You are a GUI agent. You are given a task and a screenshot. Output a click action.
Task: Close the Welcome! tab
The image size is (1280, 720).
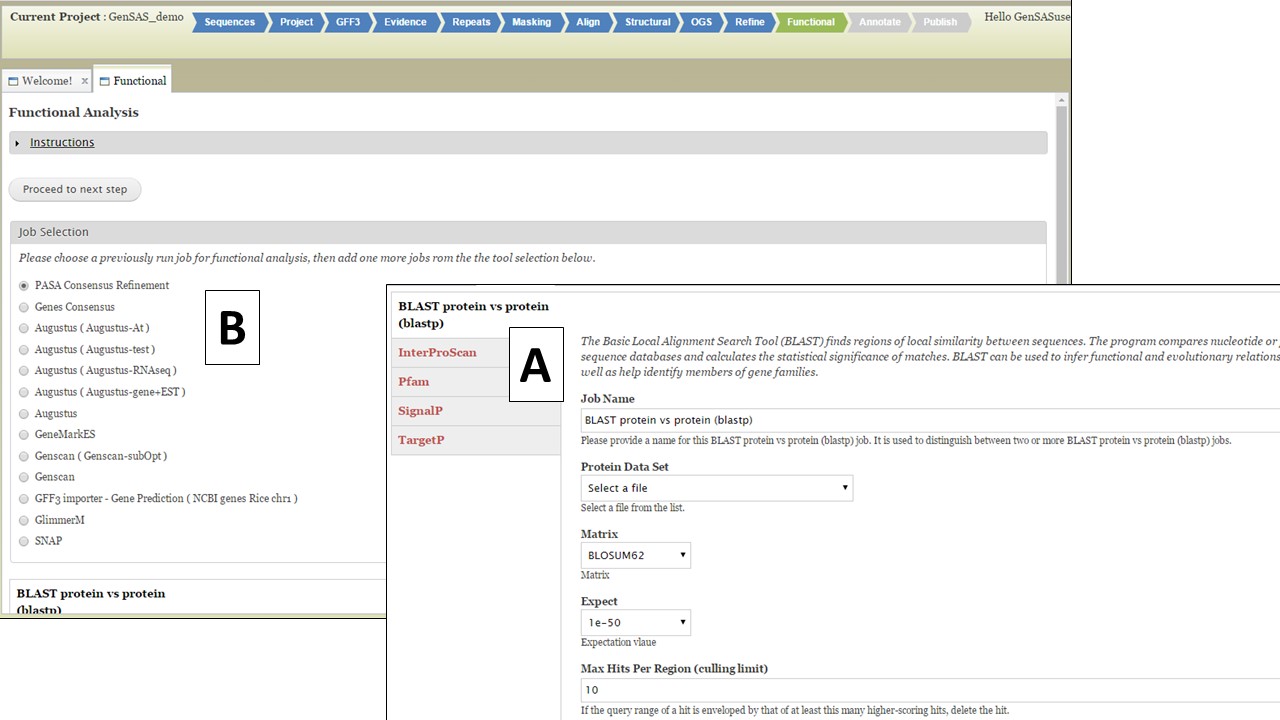84,81
